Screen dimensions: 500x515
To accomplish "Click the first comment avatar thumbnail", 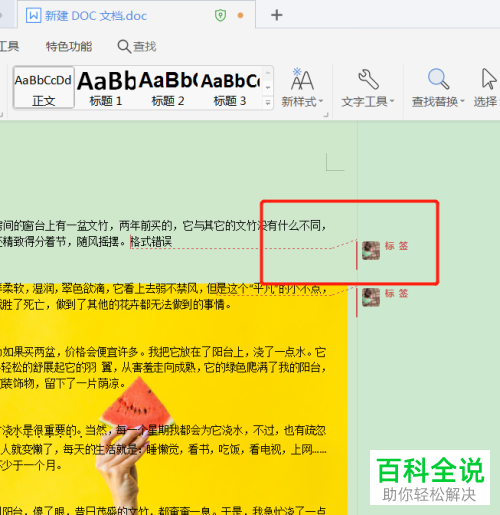I will [371, 250].
